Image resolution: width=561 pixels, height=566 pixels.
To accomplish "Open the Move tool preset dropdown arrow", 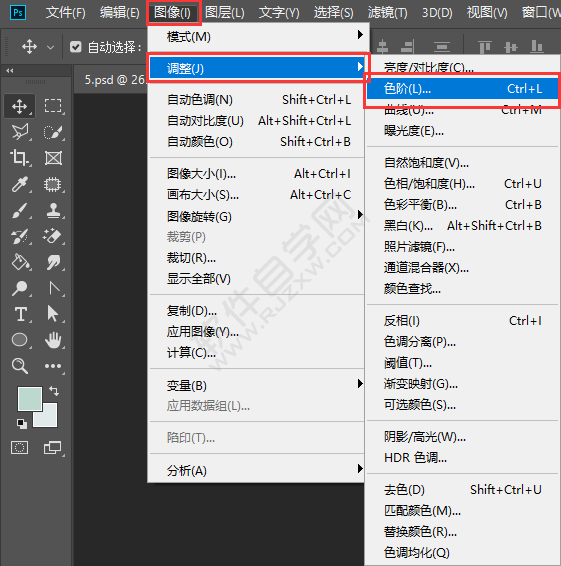I will pos(51,47).
